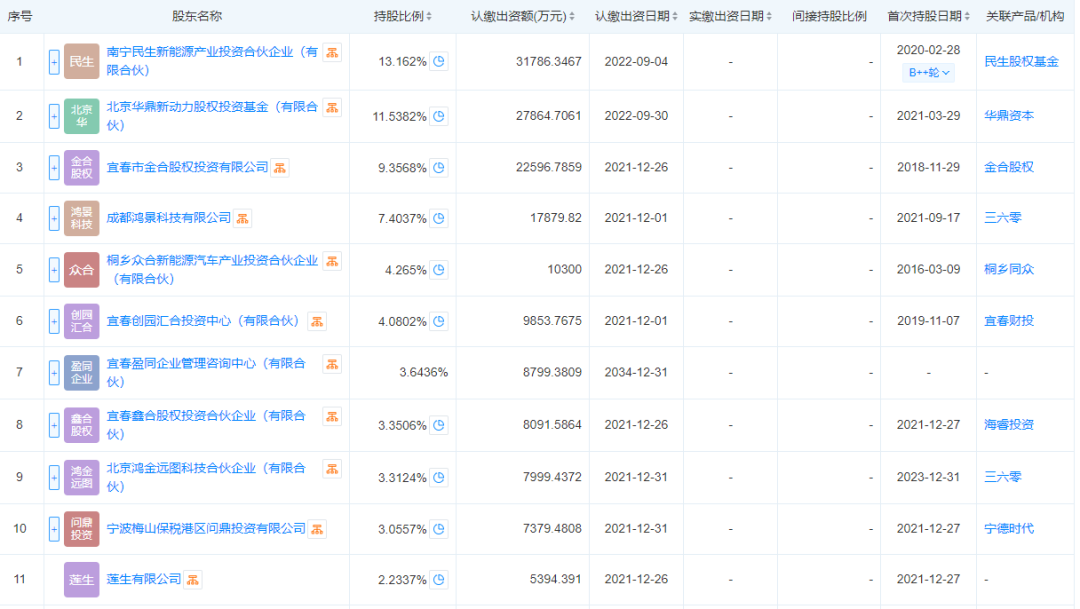The width and height of the screenshot is (1080, 609).
Task: View shareholding history clock next to 13.162%
Action: pos(439,61)
